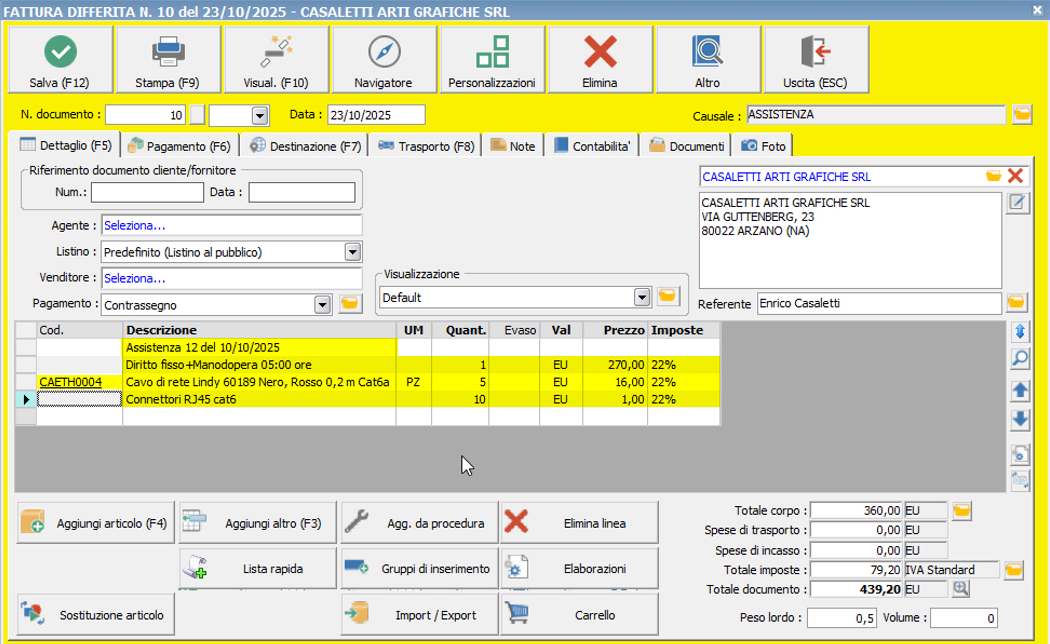Click the Referente input field

coord(877,303)
